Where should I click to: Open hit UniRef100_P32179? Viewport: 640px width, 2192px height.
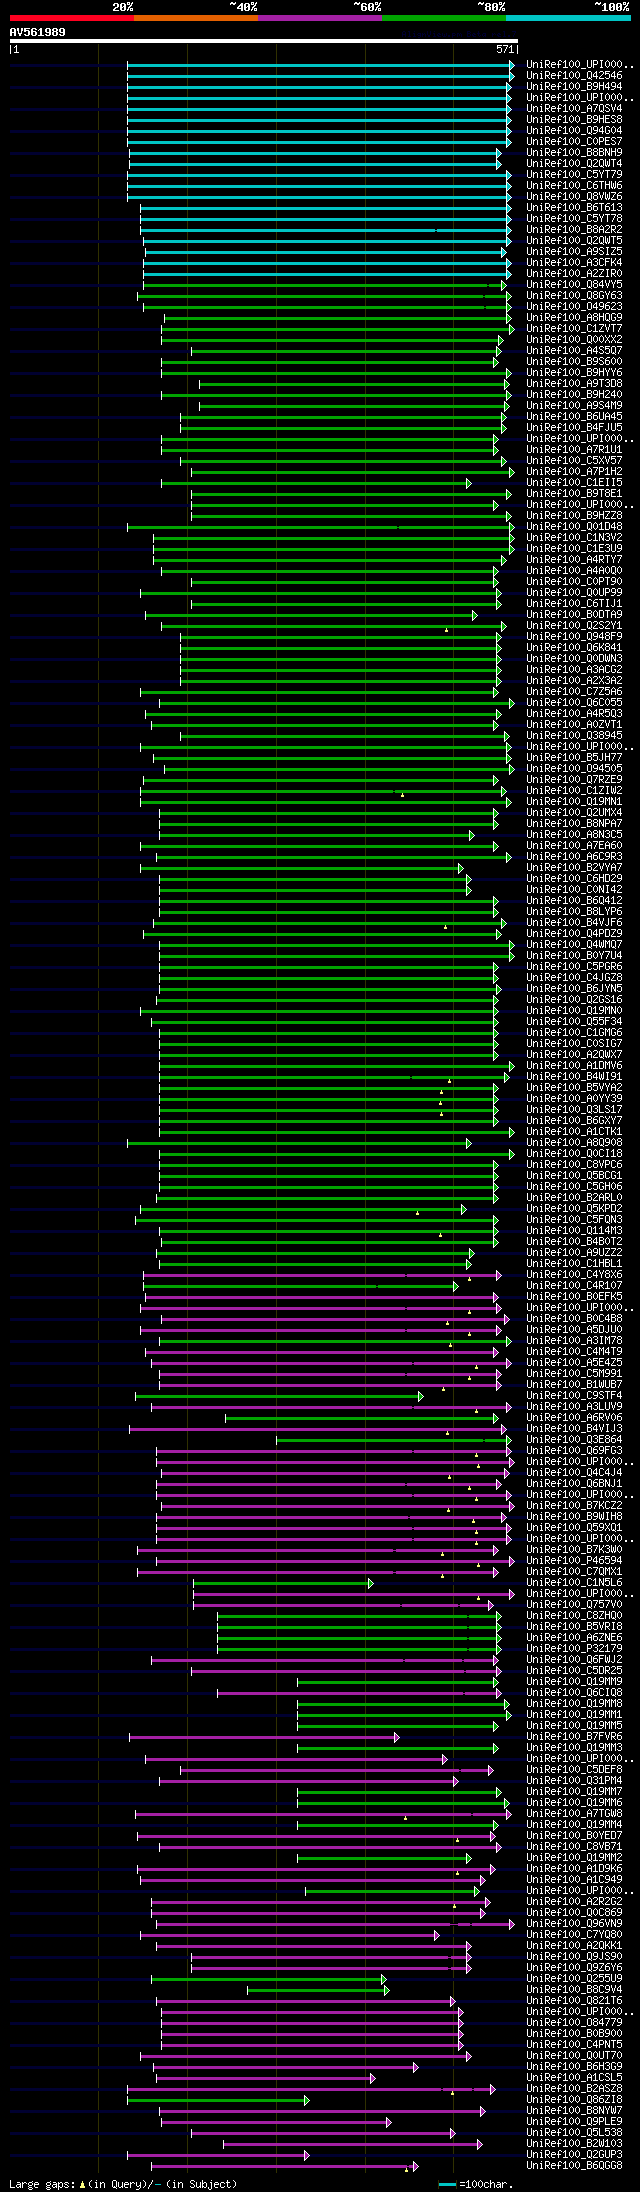tap(574, 1648)
